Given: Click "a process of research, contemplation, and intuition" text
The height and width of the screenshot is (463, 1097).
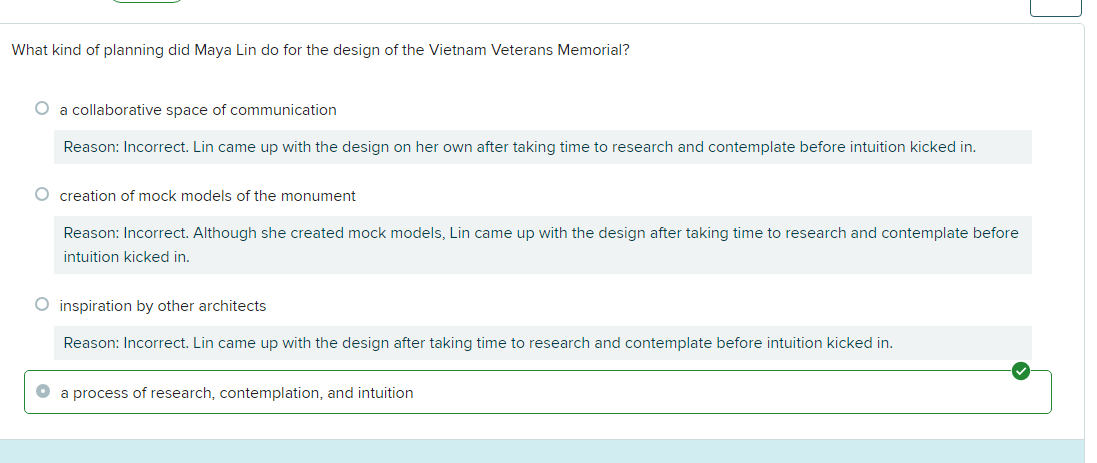Looking at the screenshot, I should click(237, 394).
